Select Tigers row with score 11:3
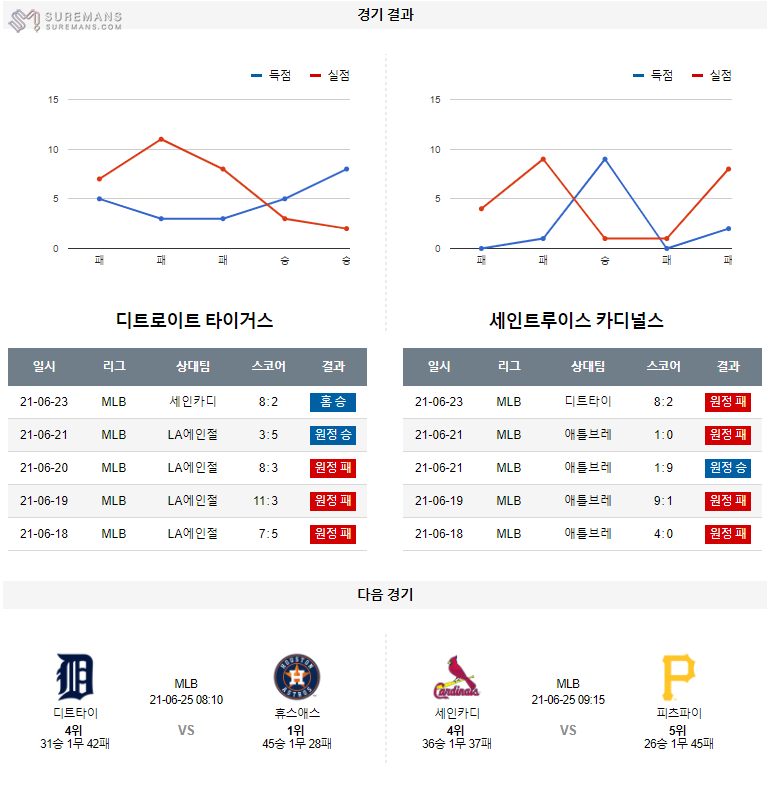Image resolution: width=768 pixels, height=787 pixels. [x=187, y=501]
